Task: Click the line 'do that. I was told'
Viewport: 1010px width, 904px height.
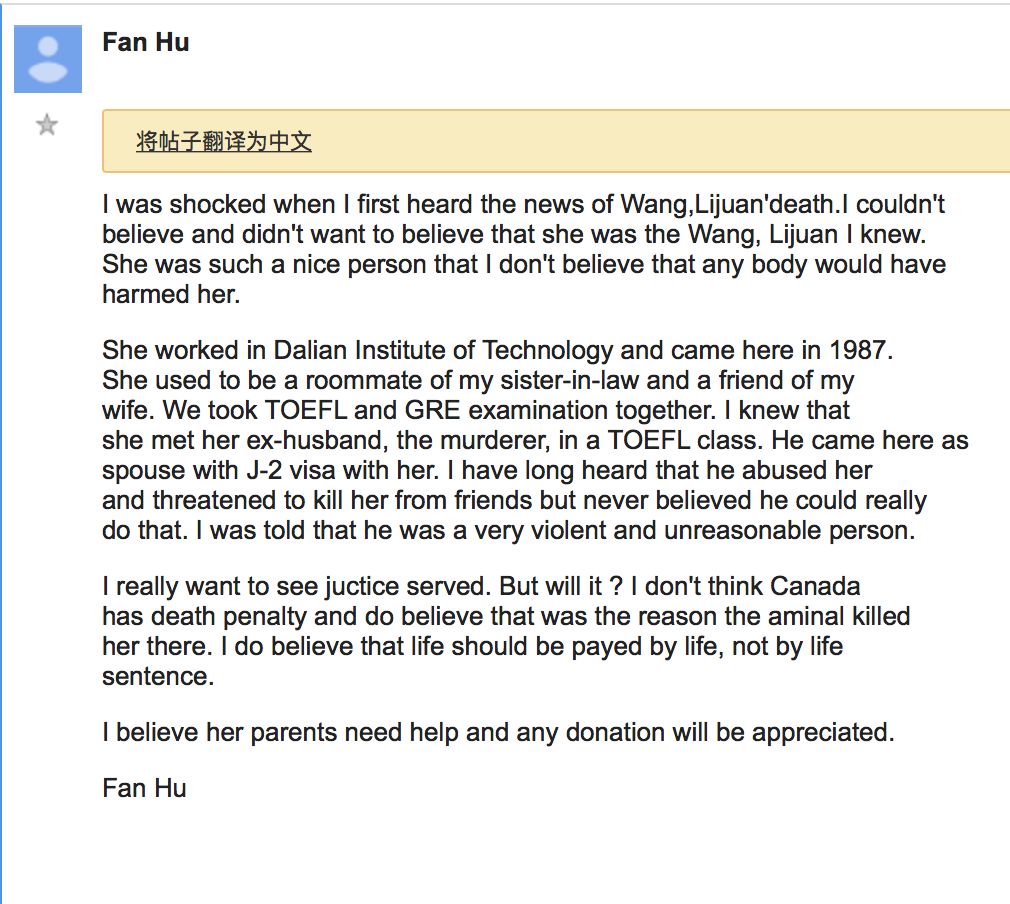Action: (508, 530)
